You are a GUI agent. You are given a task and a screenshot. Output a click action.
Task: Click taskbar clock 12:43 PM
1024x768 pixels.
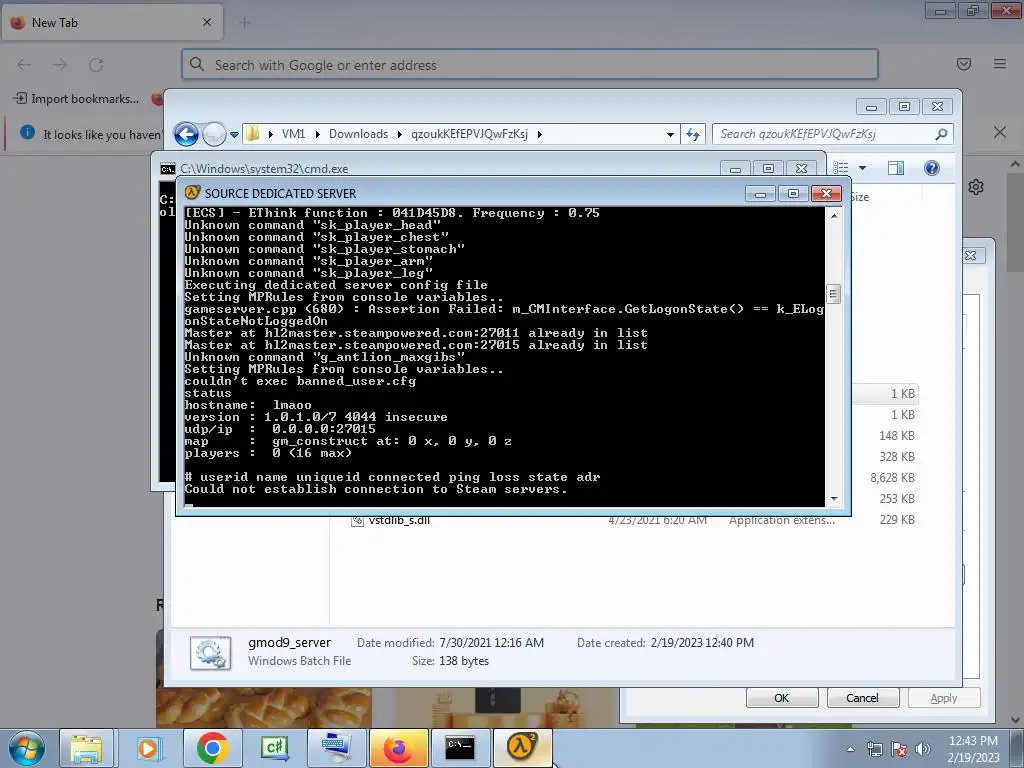pyautogui.click(x=973, y=741)
